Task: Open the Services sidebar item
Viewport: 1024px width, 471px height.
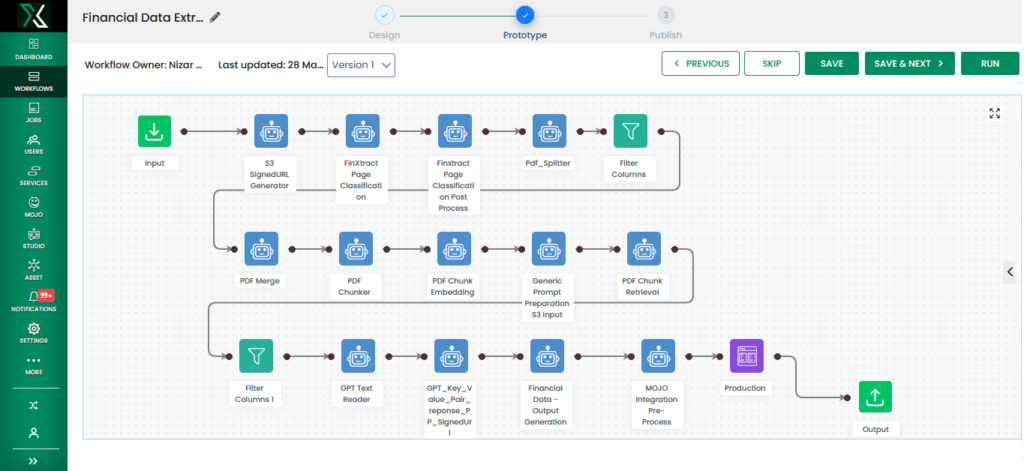Action: (33, 175)
